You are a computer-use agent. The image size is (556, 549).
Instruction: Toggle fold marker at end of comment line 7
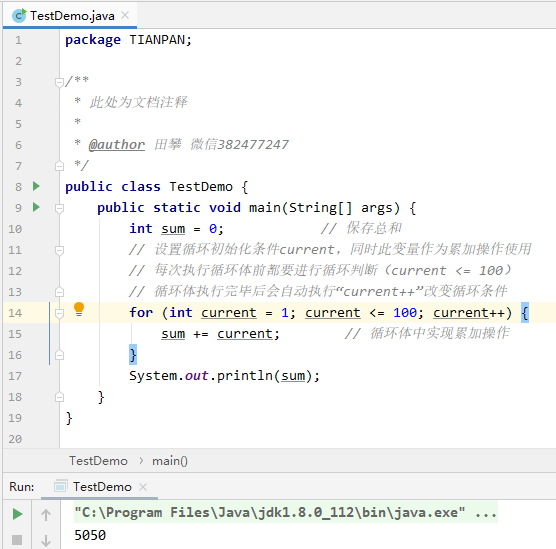point(59,166)
